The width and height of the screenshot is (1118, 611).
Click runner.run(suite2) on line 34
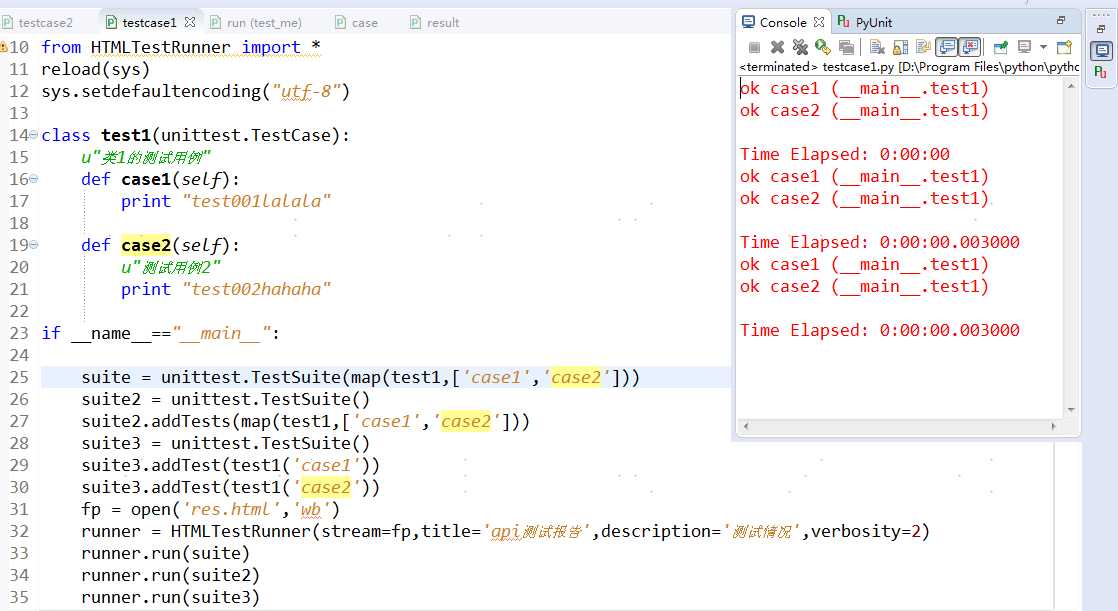[x=170, y=575]
